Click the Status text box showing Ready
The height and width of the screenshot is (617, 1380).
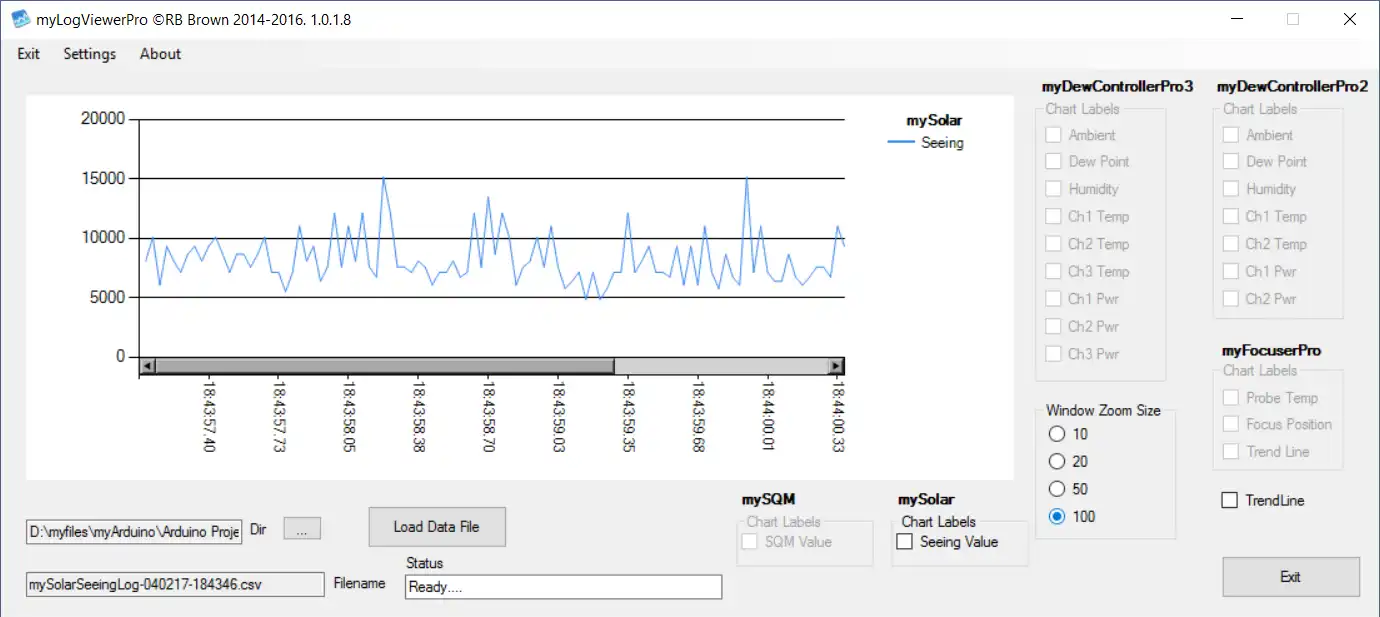pos(563,587)
